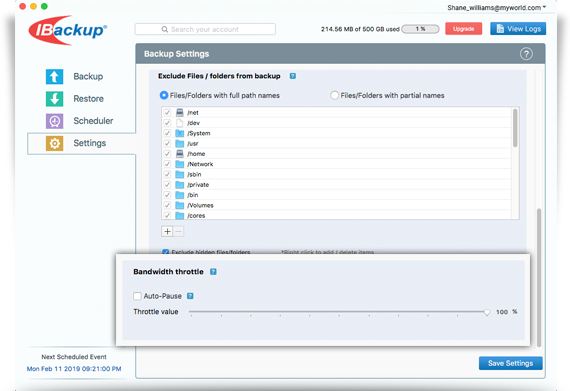Click the Throttle value slider handle
Screen dimensions: 570x391
[487, 312]
